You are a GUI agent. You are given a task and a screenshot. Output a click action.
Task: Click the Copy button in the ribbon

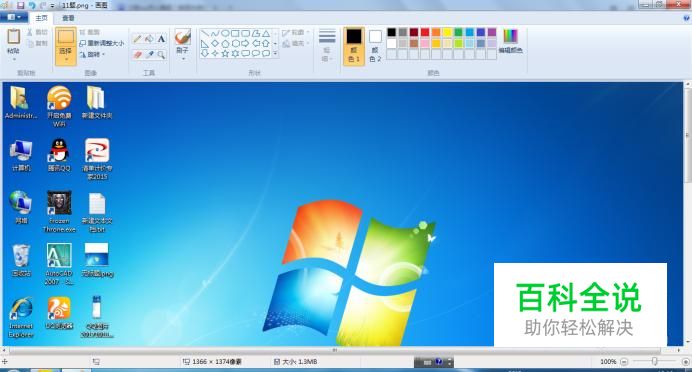(37, 43)
